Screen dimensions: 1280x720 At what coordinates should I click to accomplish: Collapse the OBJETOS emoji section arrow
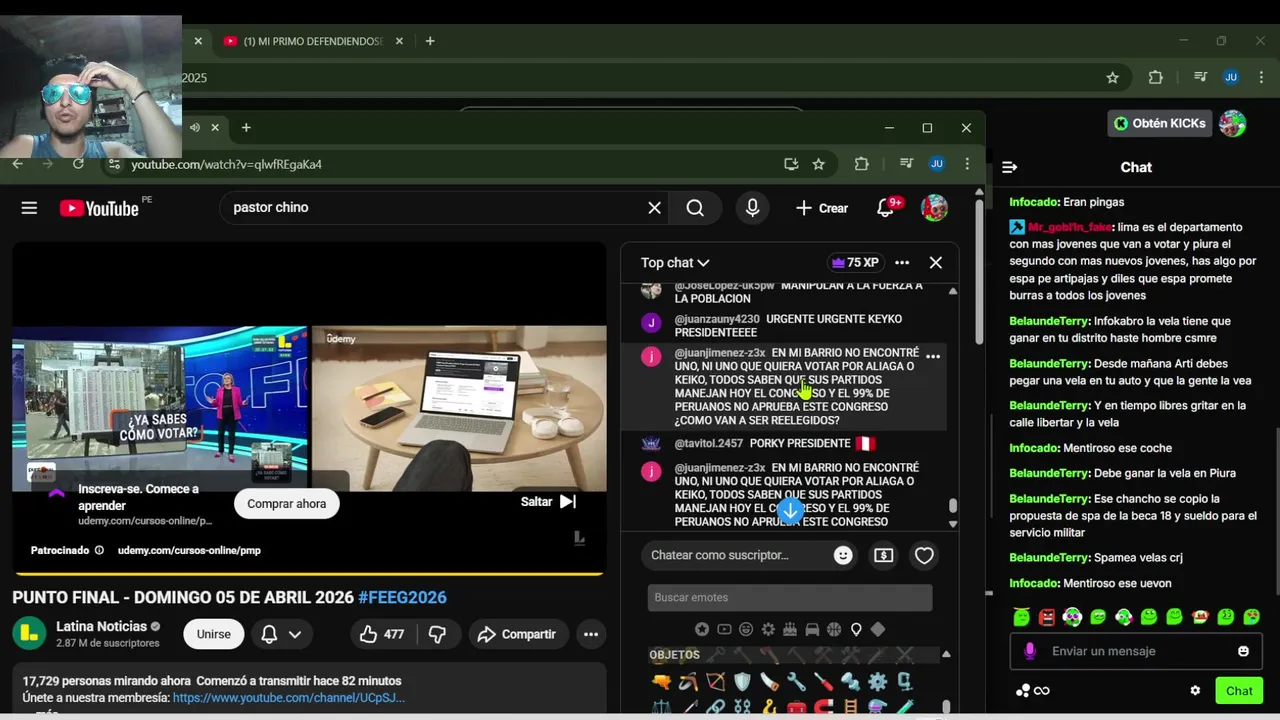coord(946,654)
